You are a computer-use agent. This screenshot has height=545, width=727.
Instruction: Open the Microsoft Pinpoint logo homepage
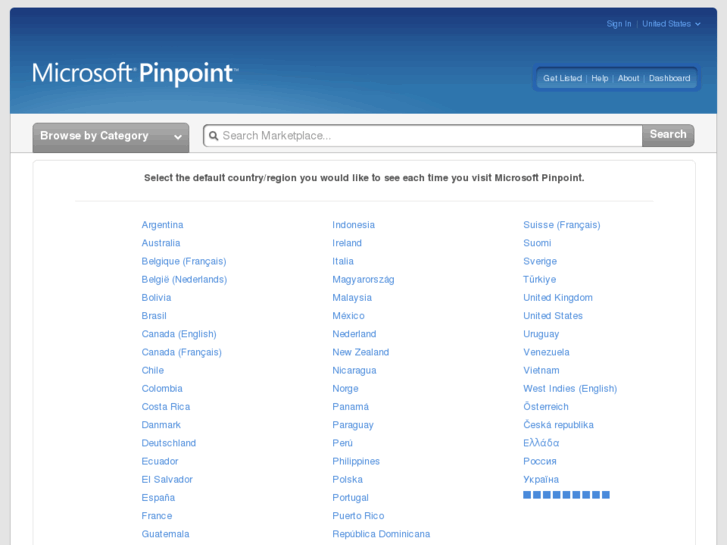135,74
